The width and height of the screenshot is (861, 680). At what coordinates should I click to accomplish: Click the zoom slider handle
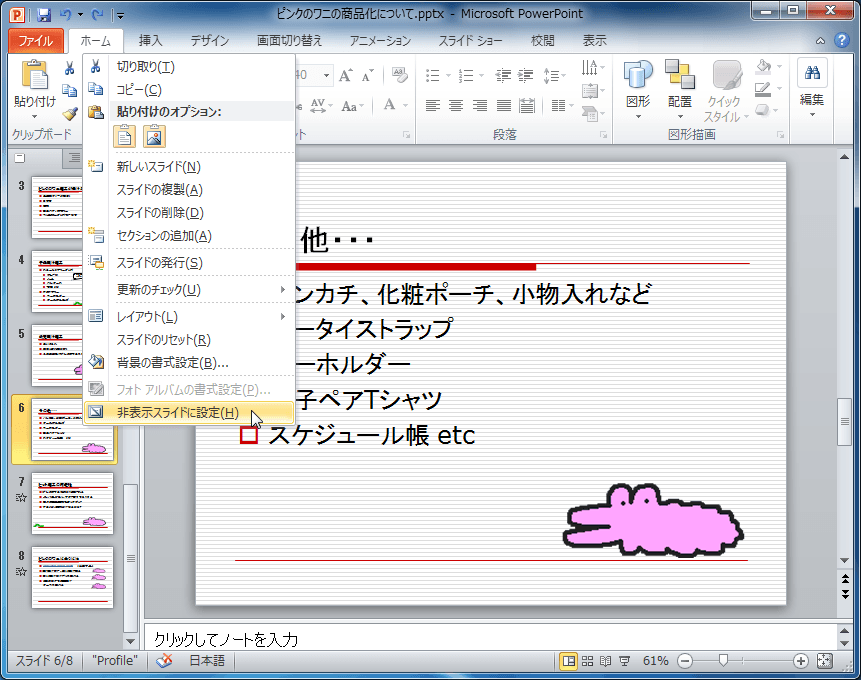723,661
